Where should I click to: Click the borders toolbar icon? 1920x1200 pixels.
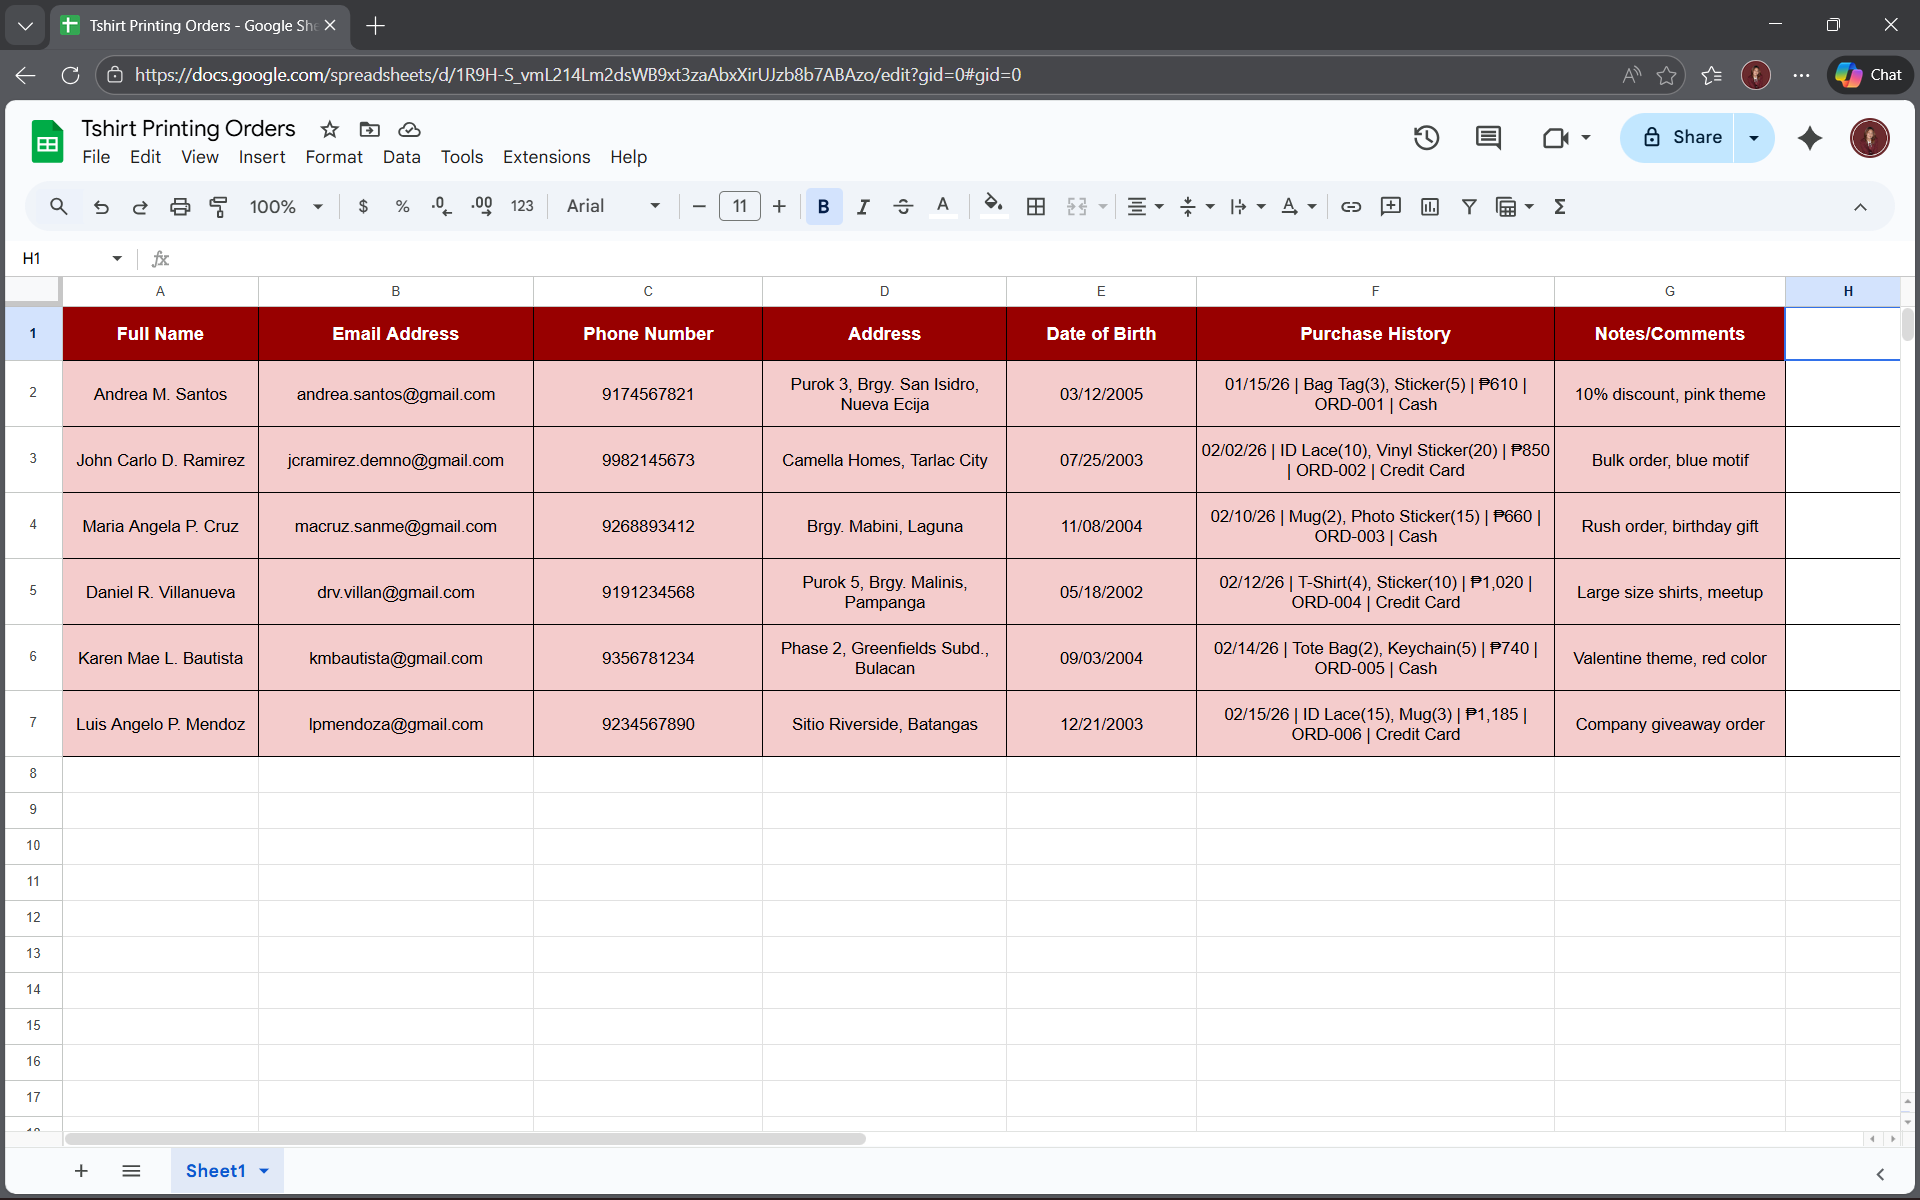(1036, 207)
